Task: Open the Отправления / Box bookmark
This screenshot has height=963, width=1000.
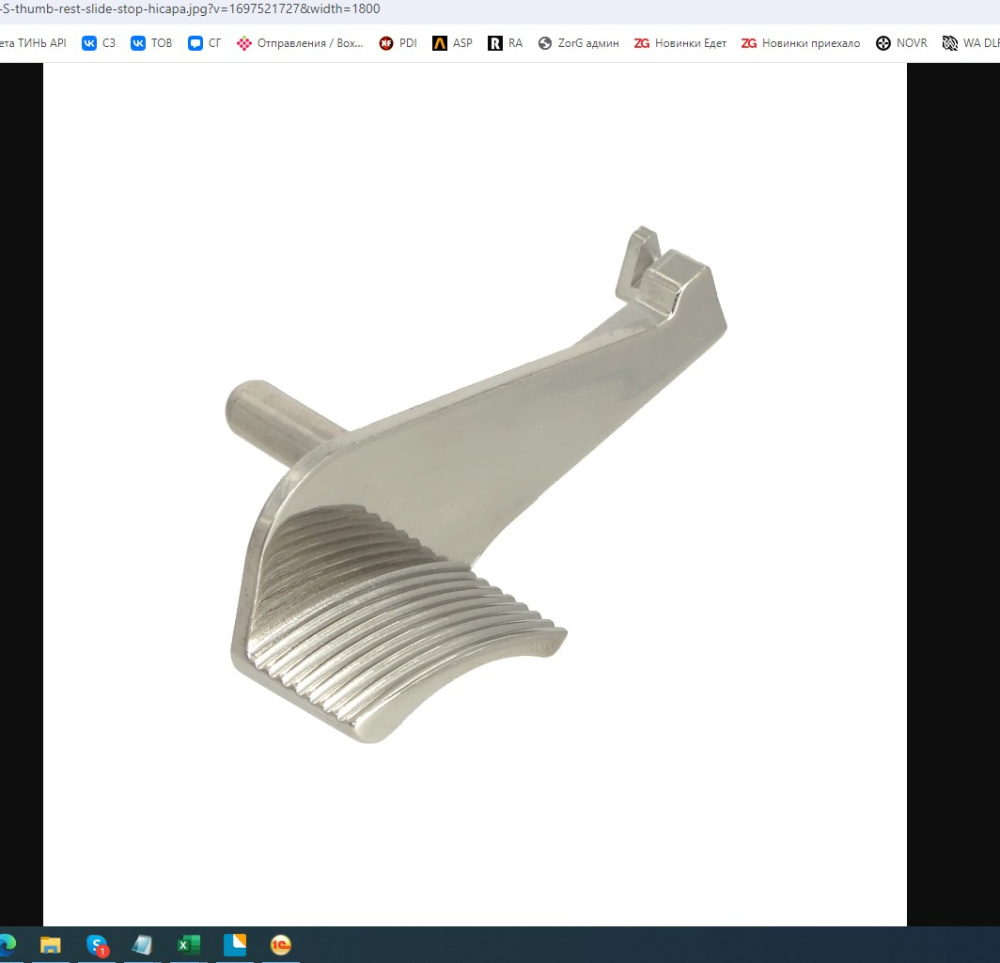Action: pos(300,43)
